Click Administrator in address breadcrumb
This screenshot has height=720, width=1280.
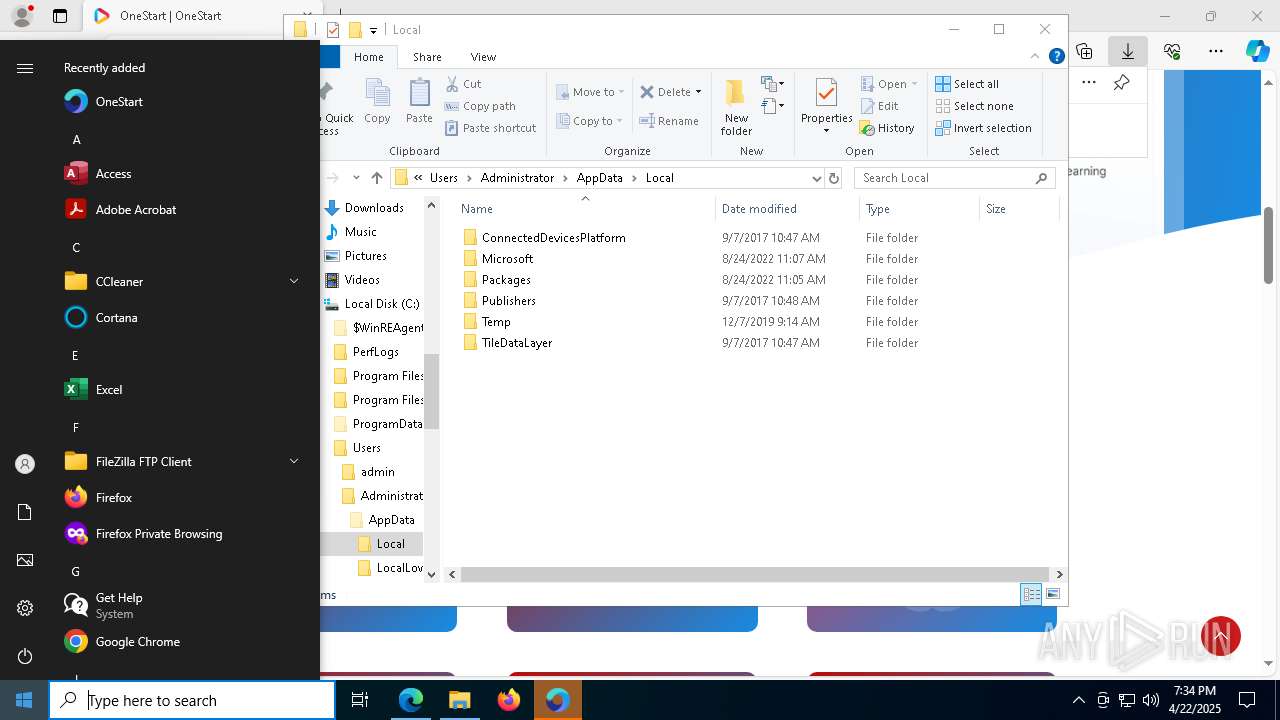click(517, 178)
